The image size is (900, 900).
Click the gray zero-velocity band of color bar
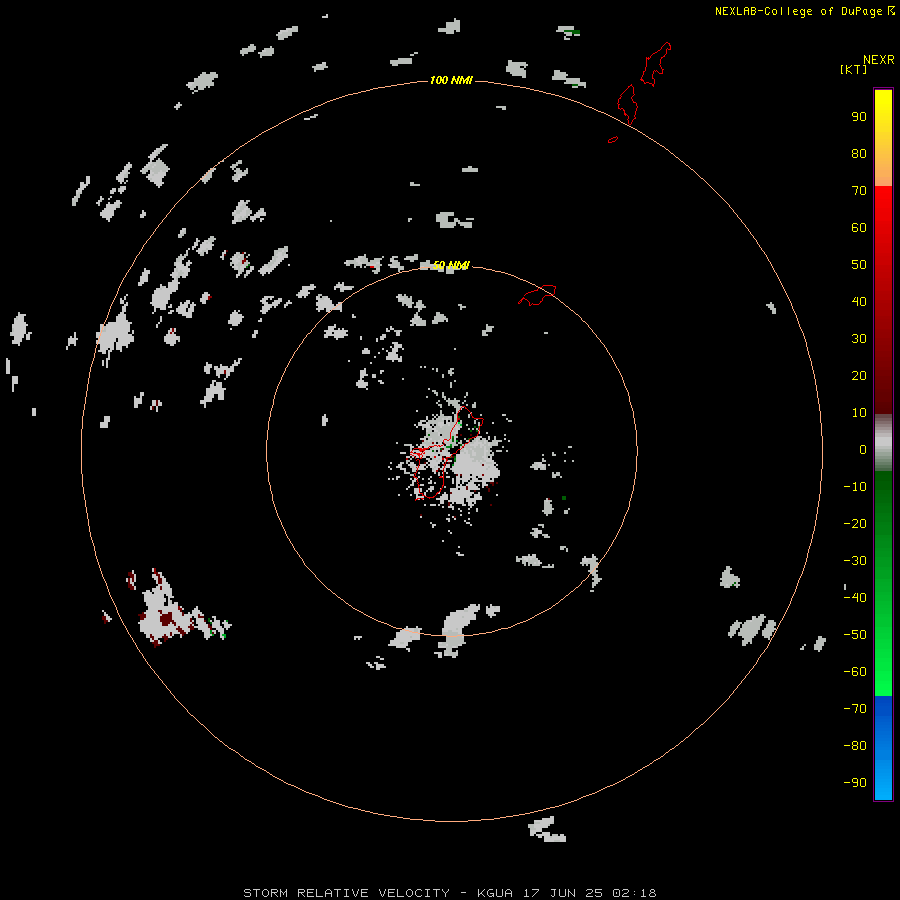click(883, 443)
